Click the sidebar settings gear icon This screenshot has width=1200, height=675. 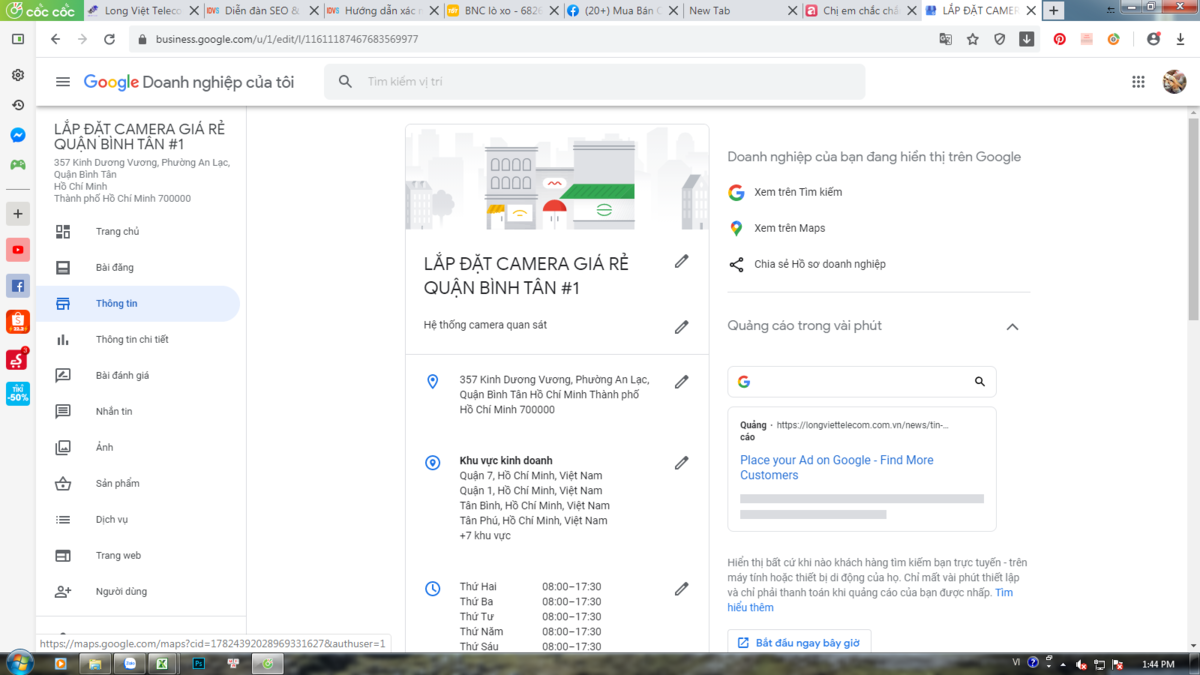point(18,75)
